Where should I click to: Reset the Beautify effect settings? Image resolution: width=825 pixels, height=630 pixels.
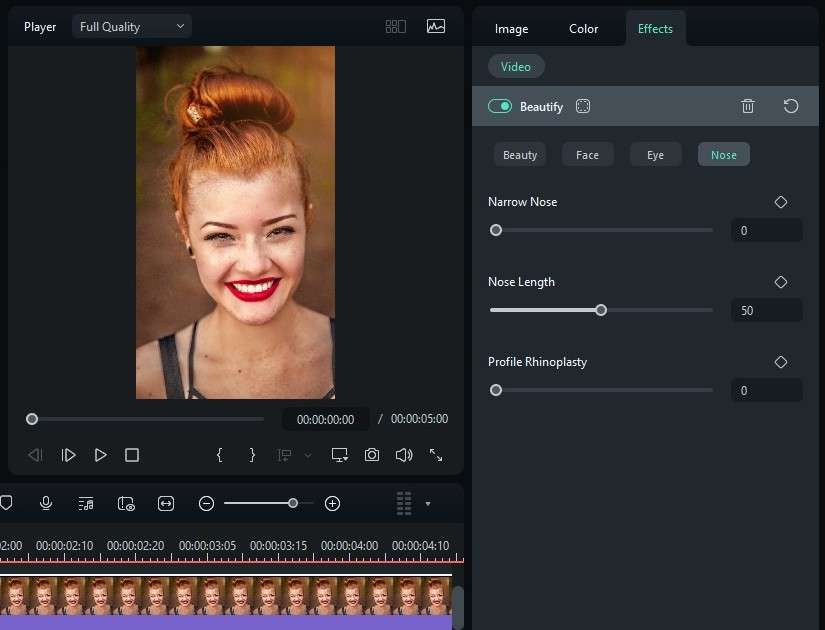coord(791,106)
